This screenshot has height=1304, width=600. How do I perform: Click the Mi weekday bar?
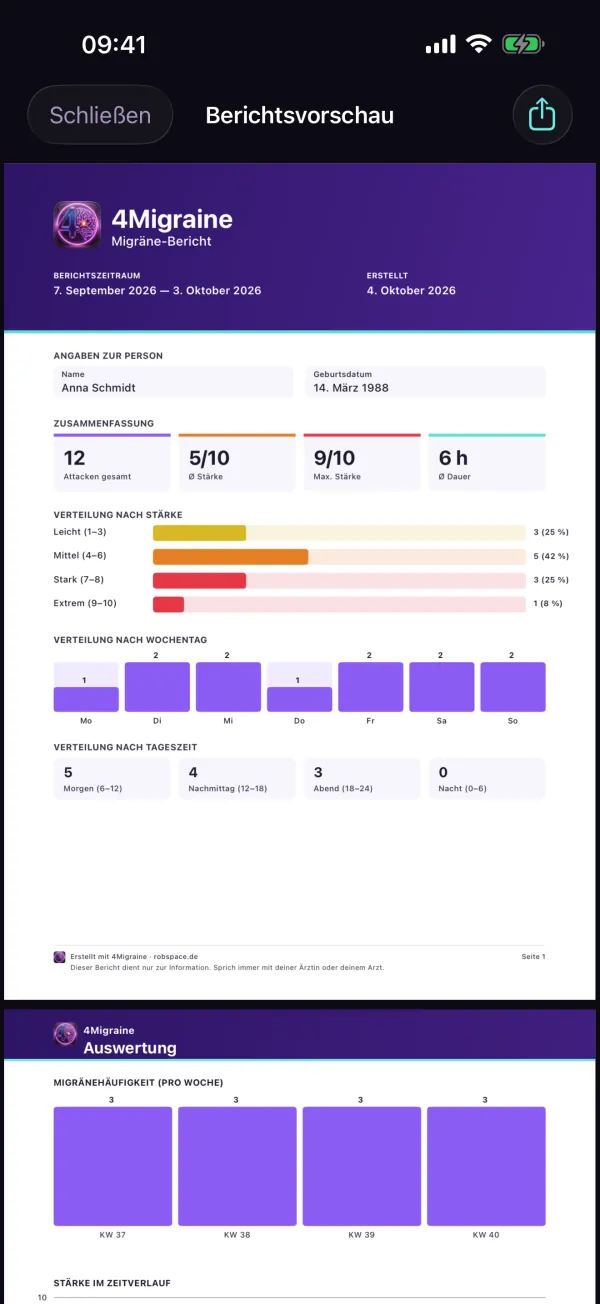(x=228, y=687)
